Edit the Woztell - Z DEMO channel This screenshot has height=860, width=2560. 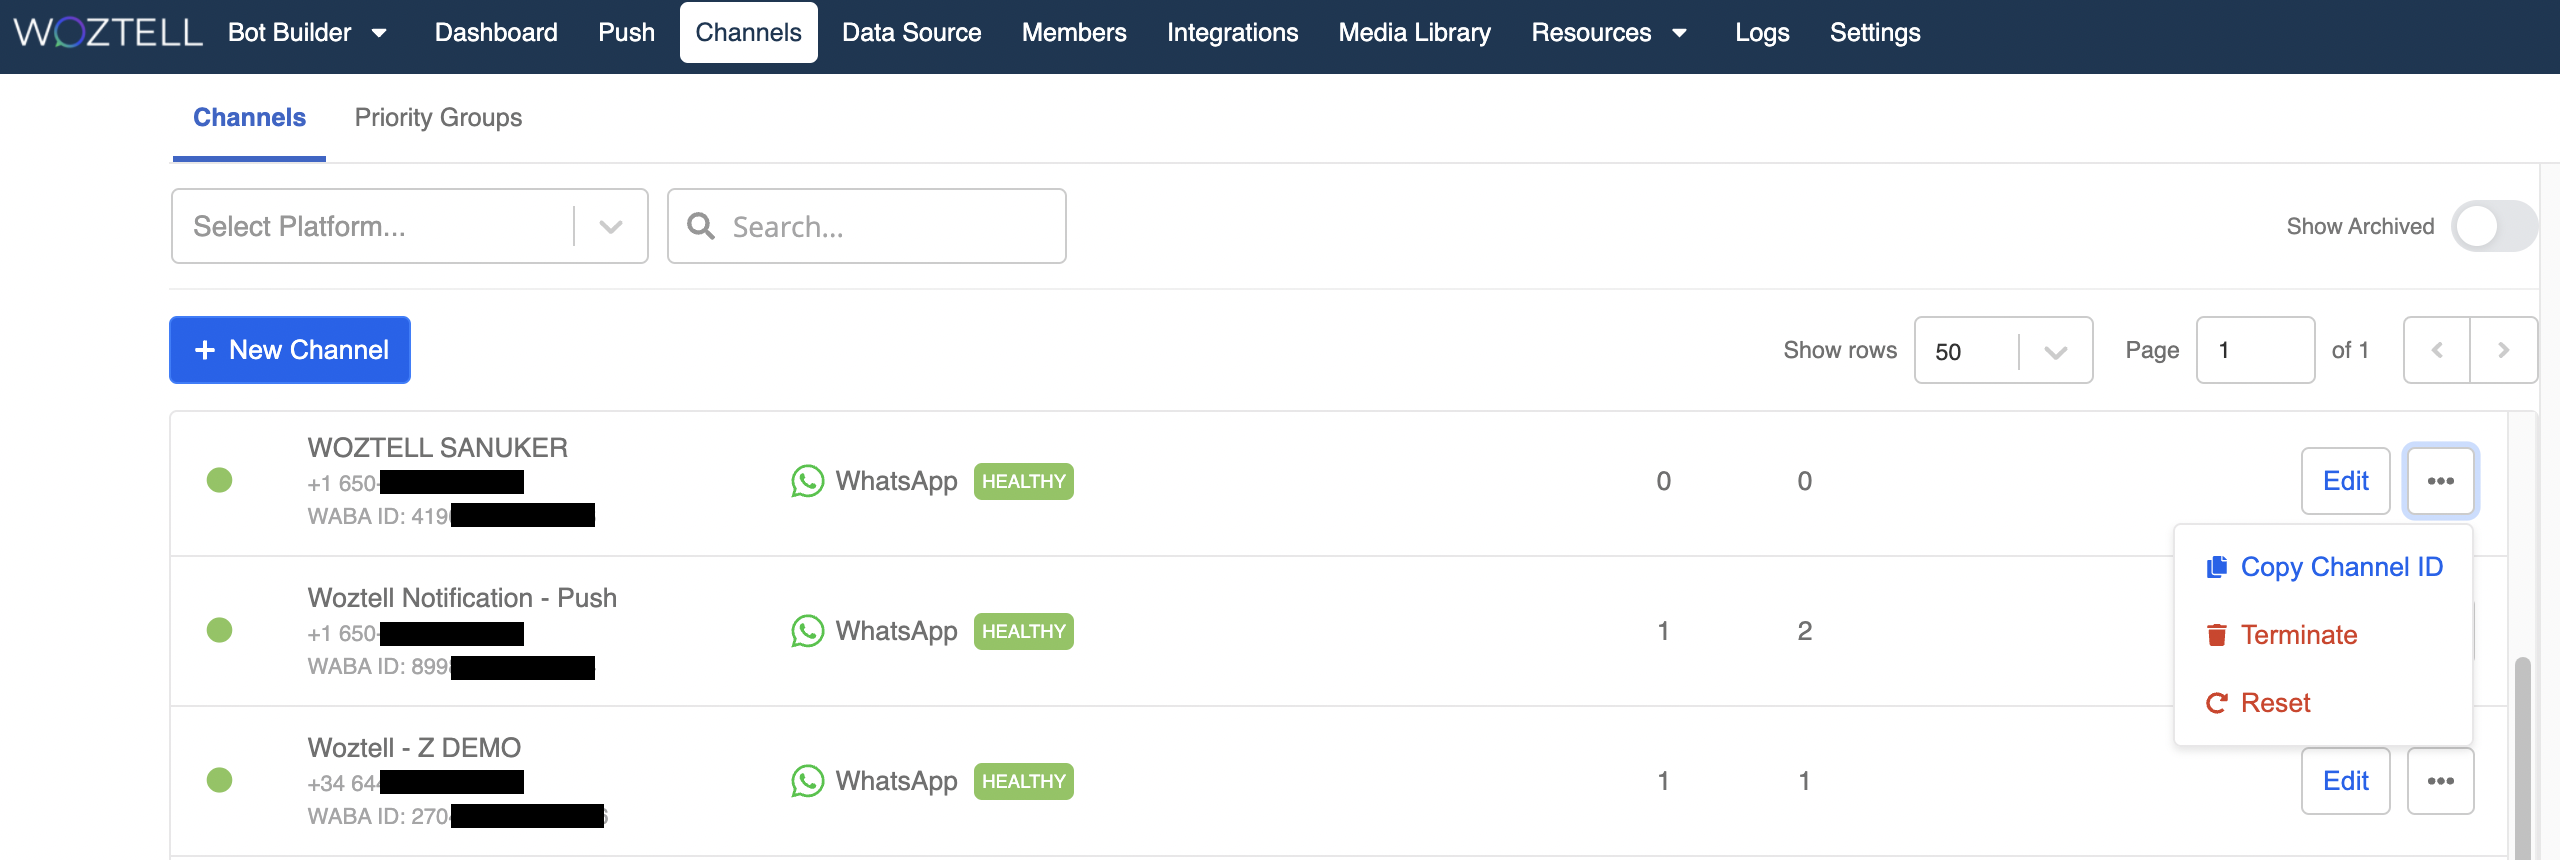tap(2346, 781)
